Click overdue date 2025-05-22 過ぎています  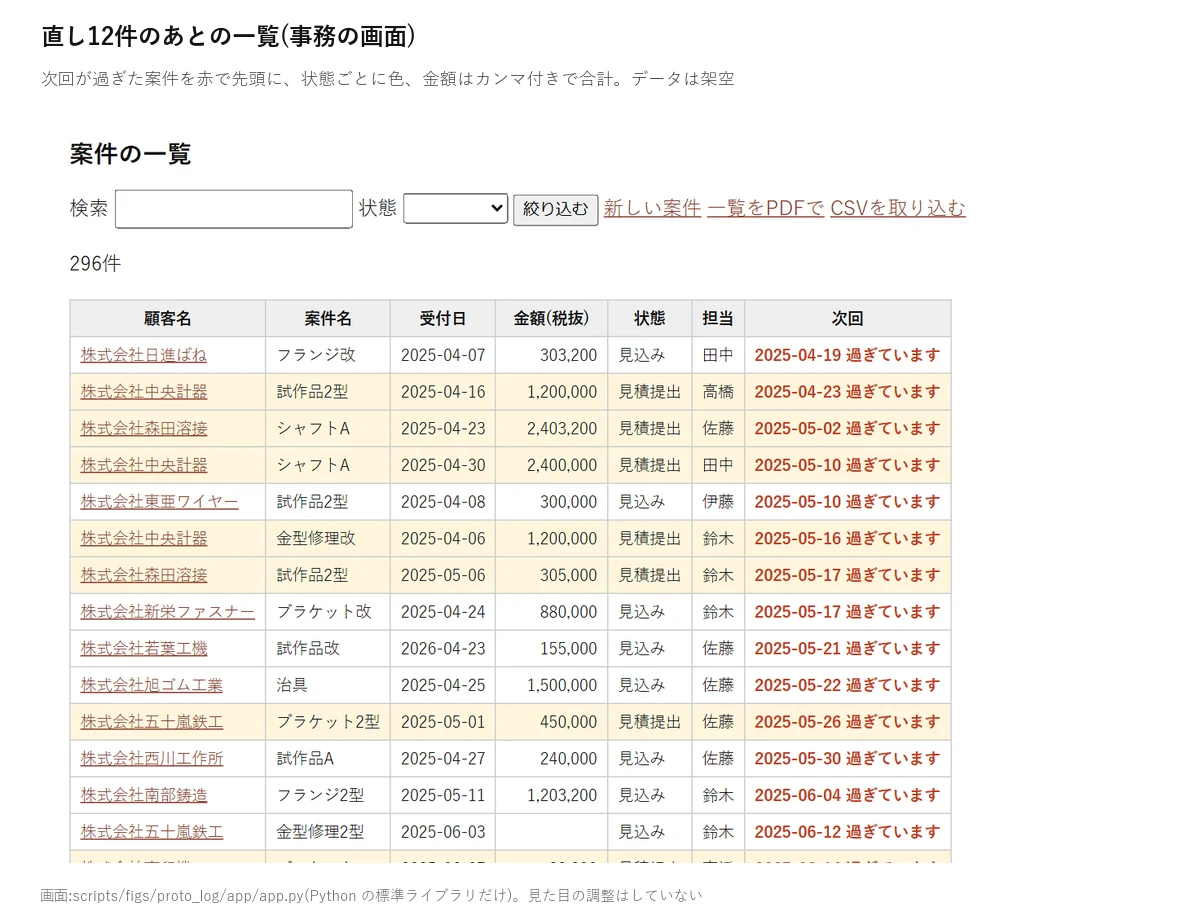click(847, 685)
